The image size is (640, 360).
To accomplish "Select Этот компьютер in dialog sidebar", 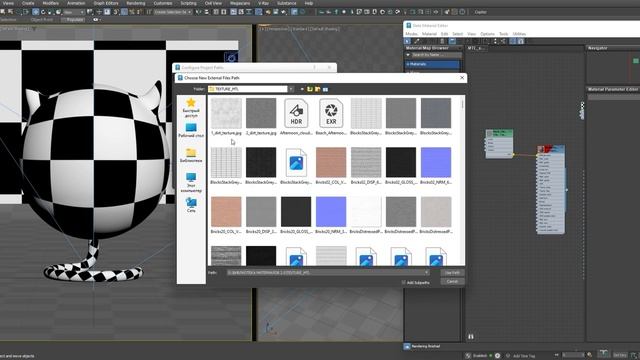I will tap(191, 182).
